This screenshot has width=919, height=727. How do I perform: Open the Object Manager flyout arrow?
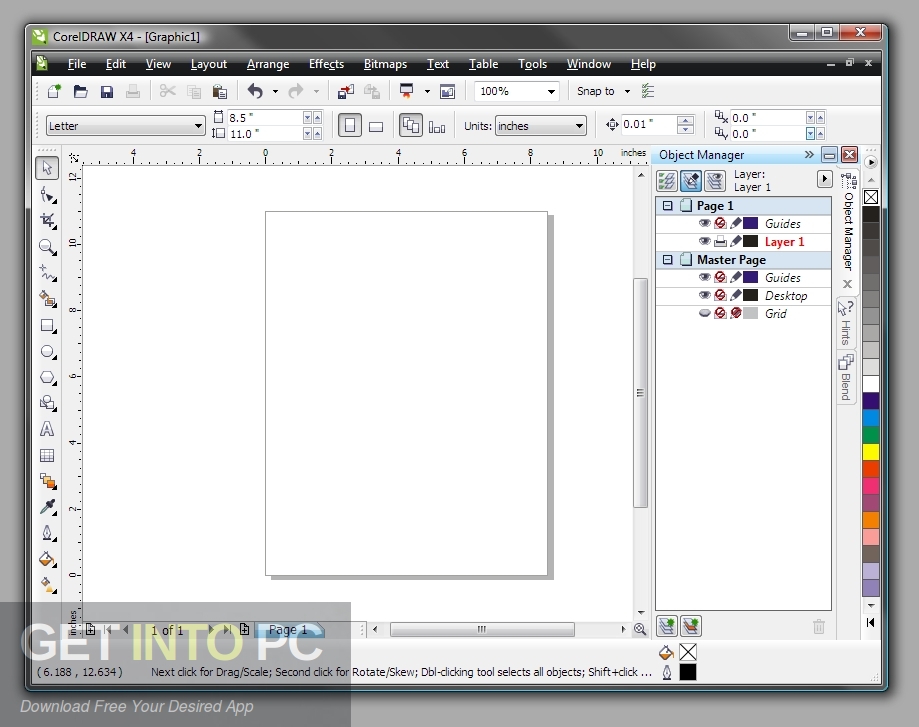click(x=825, y=179)
